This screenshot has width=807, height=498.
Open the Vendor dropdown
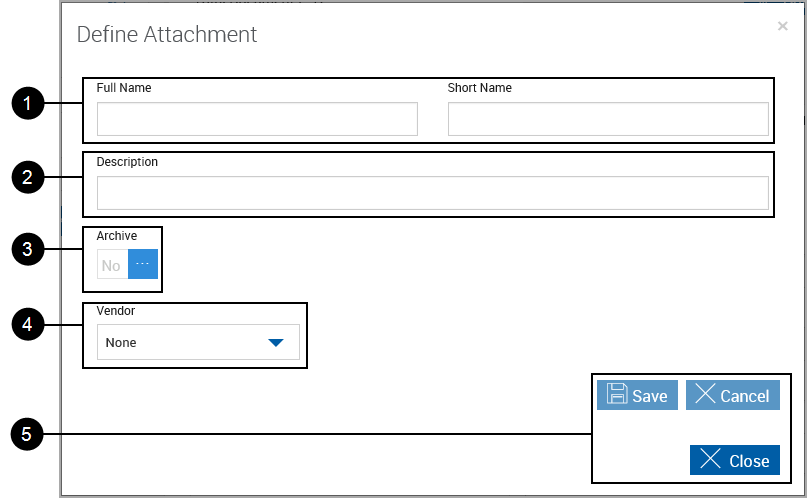click(198, 342)
